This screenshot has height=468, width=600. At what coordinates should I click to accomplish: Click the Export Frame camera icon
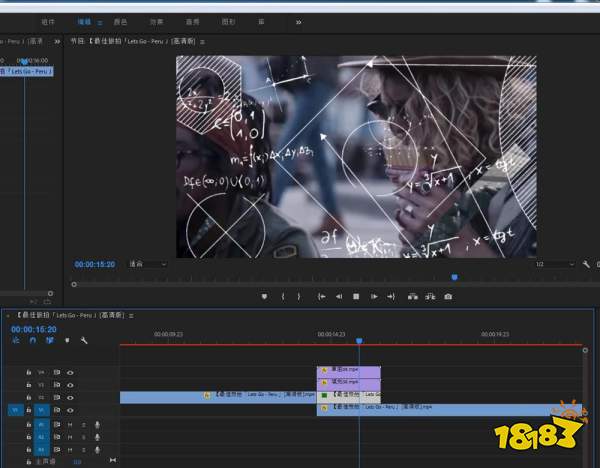coord(447,296)
